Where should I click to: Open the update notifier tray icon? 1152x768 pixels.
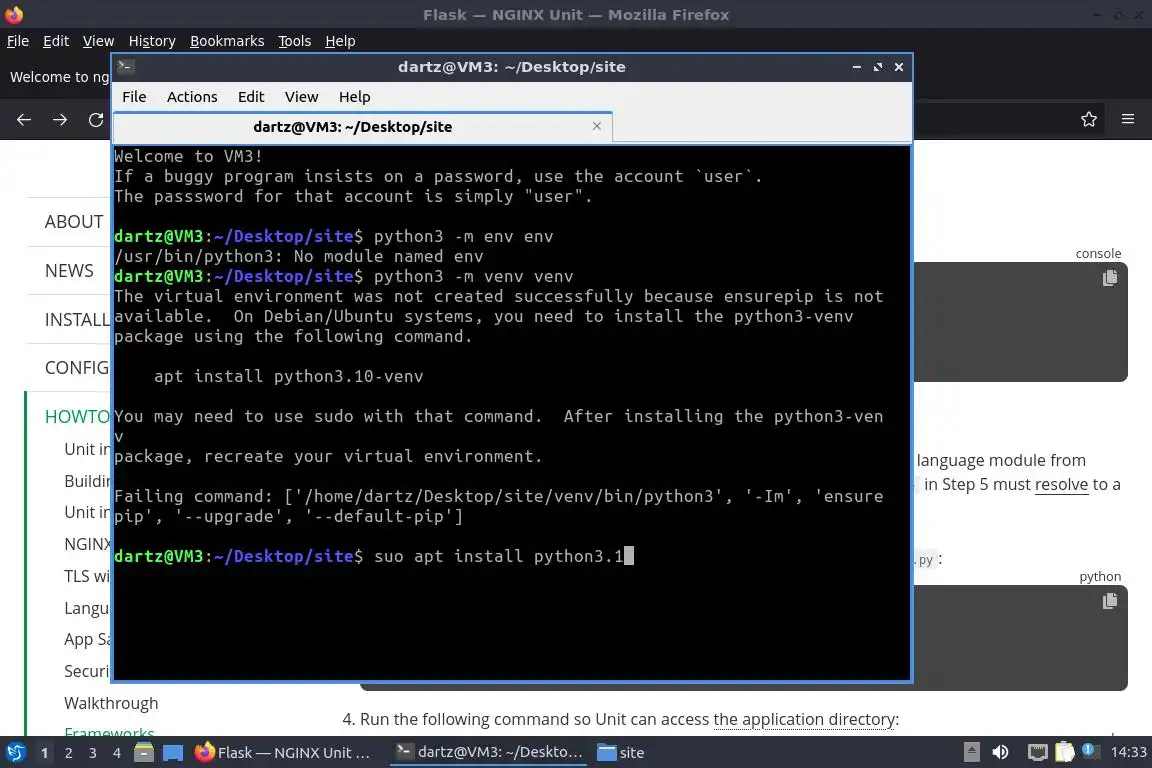tap(1090, 752)
